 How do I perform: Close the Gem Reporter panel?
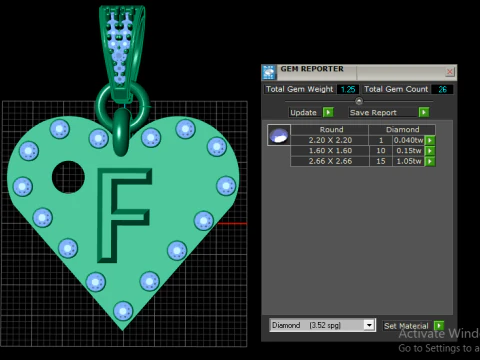point(450,72)
